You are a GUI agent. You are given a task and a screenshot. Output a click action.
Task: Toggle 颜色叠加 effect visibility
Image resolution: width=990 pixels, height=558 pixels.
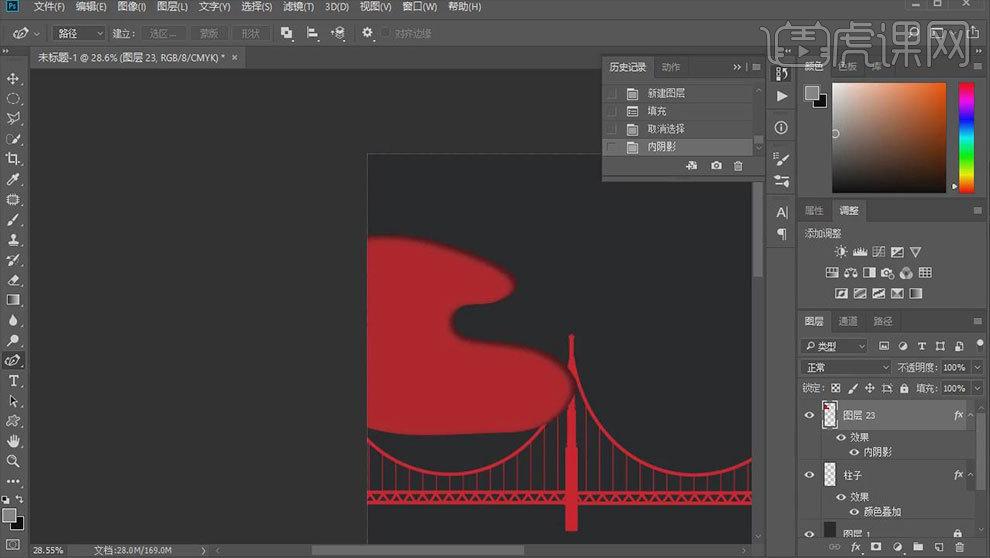[854, 511]
